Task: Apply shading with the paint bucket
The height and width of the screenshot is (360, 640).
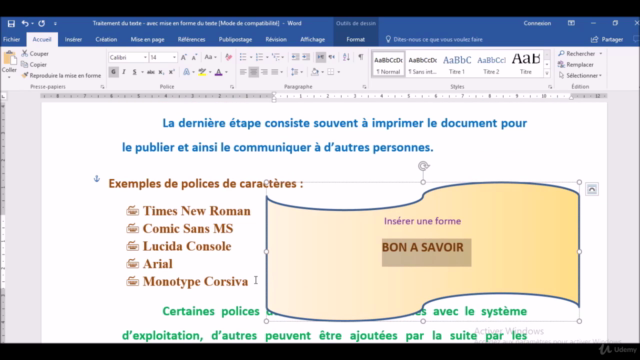Action: point(315,72)
